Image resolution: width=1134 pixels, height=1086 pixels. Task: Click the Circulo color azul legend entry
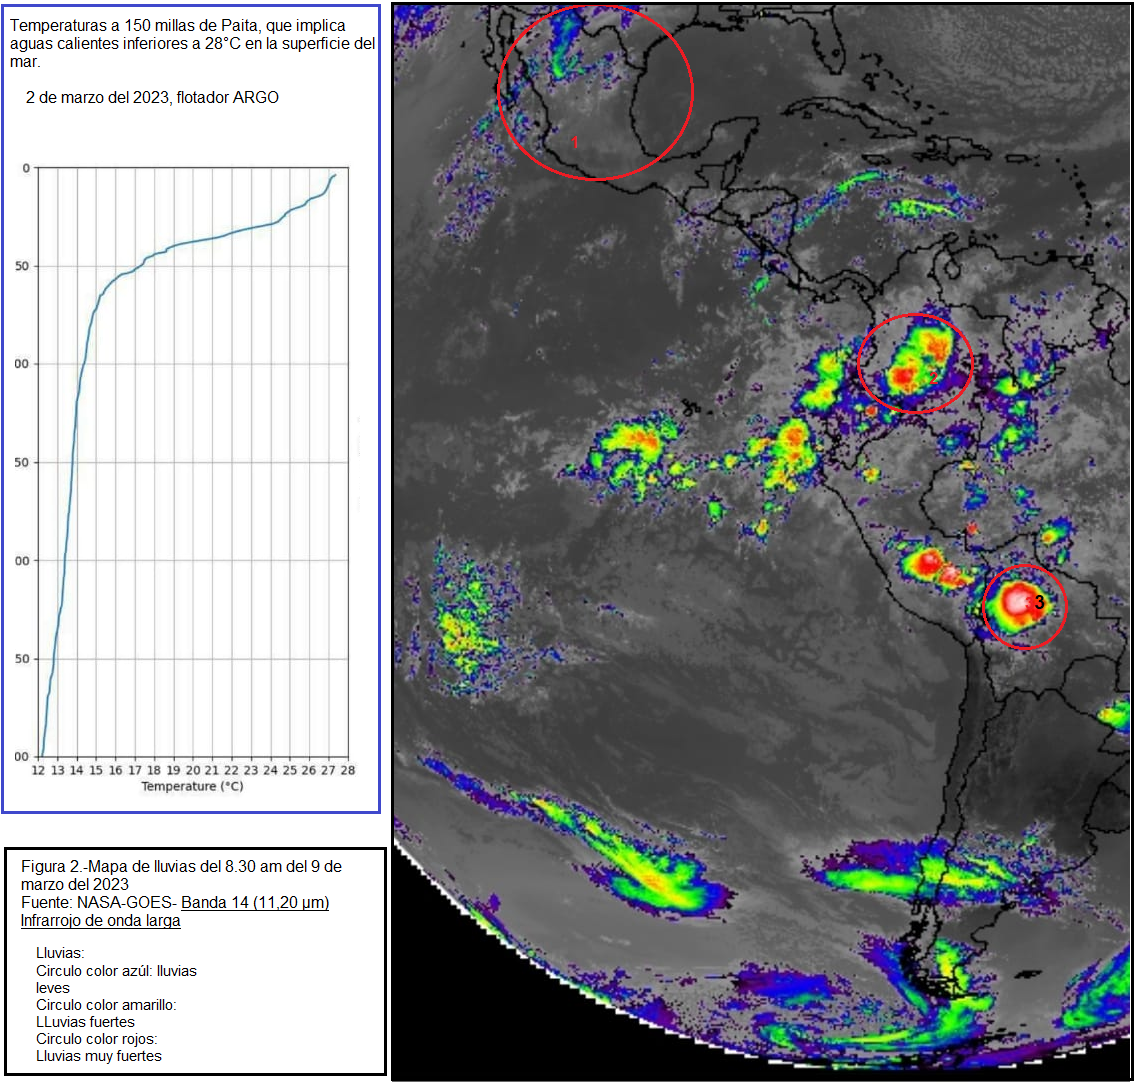coord(116,979)
